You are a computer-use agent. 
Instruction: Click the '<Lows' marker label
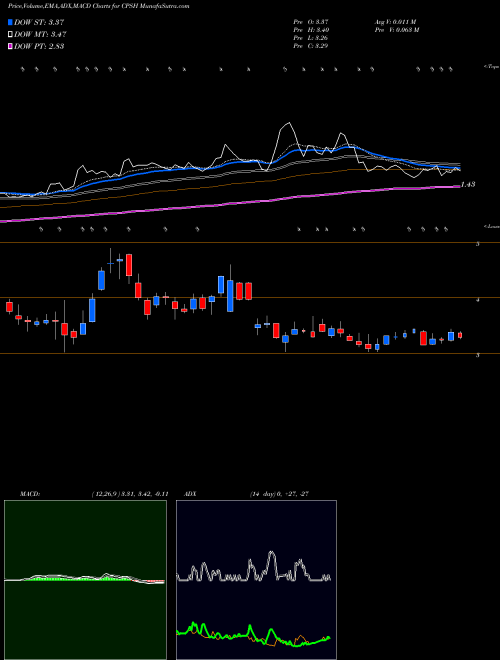pyautogui.click(x=492, y=227)
